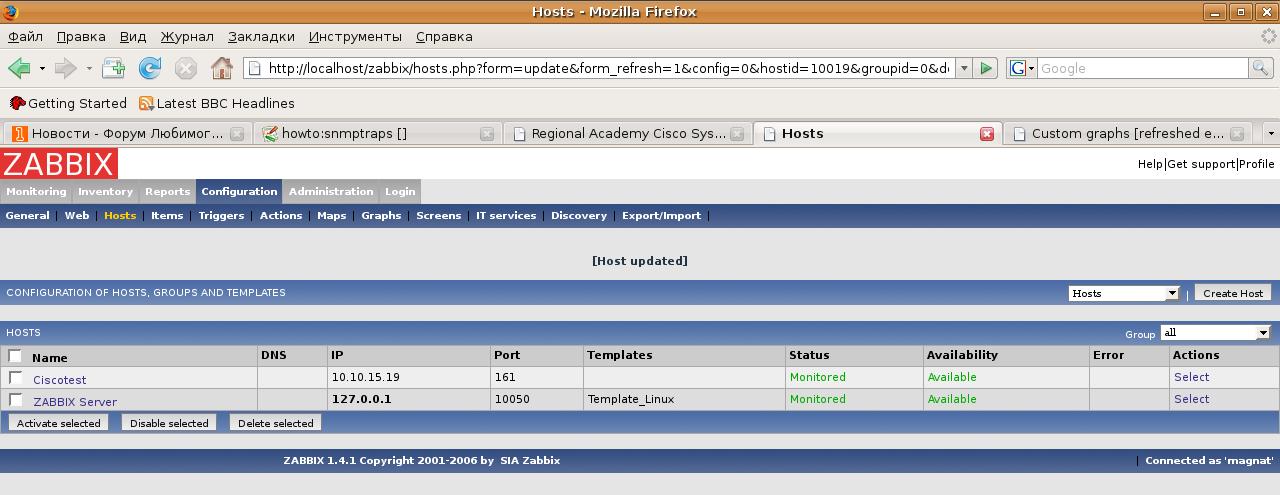Switch to the Reports tab
This screenshot has width=1280, height=495.
pyautogui.click(x=167, y=191)
